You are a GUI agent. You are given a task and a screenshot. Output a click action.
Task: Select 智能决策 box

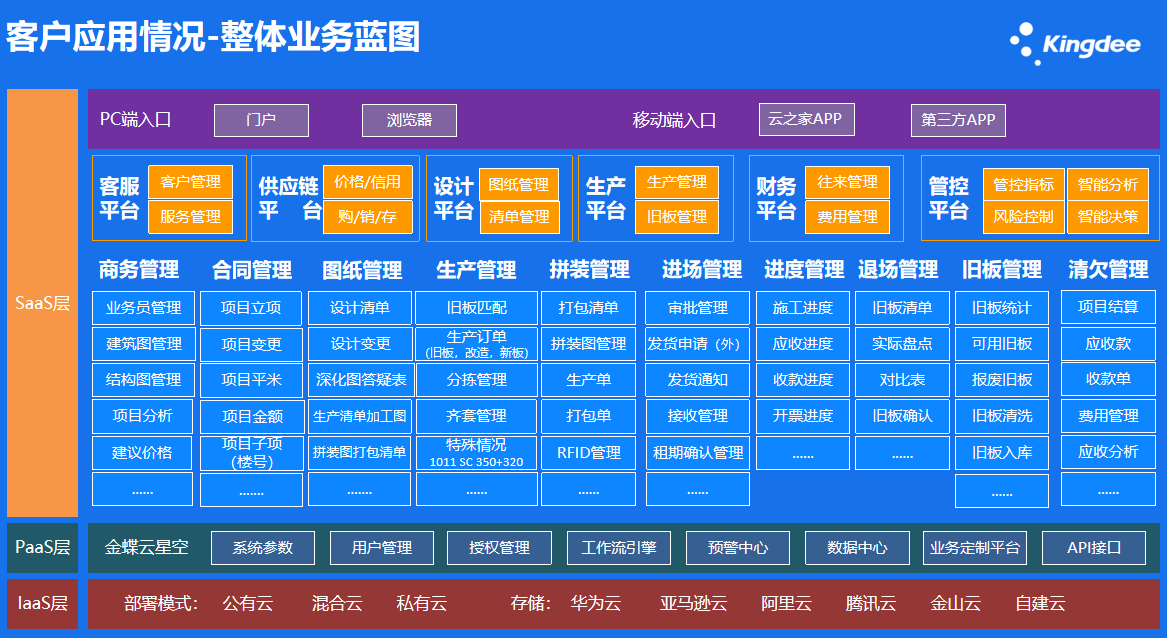coord(1107,217)
